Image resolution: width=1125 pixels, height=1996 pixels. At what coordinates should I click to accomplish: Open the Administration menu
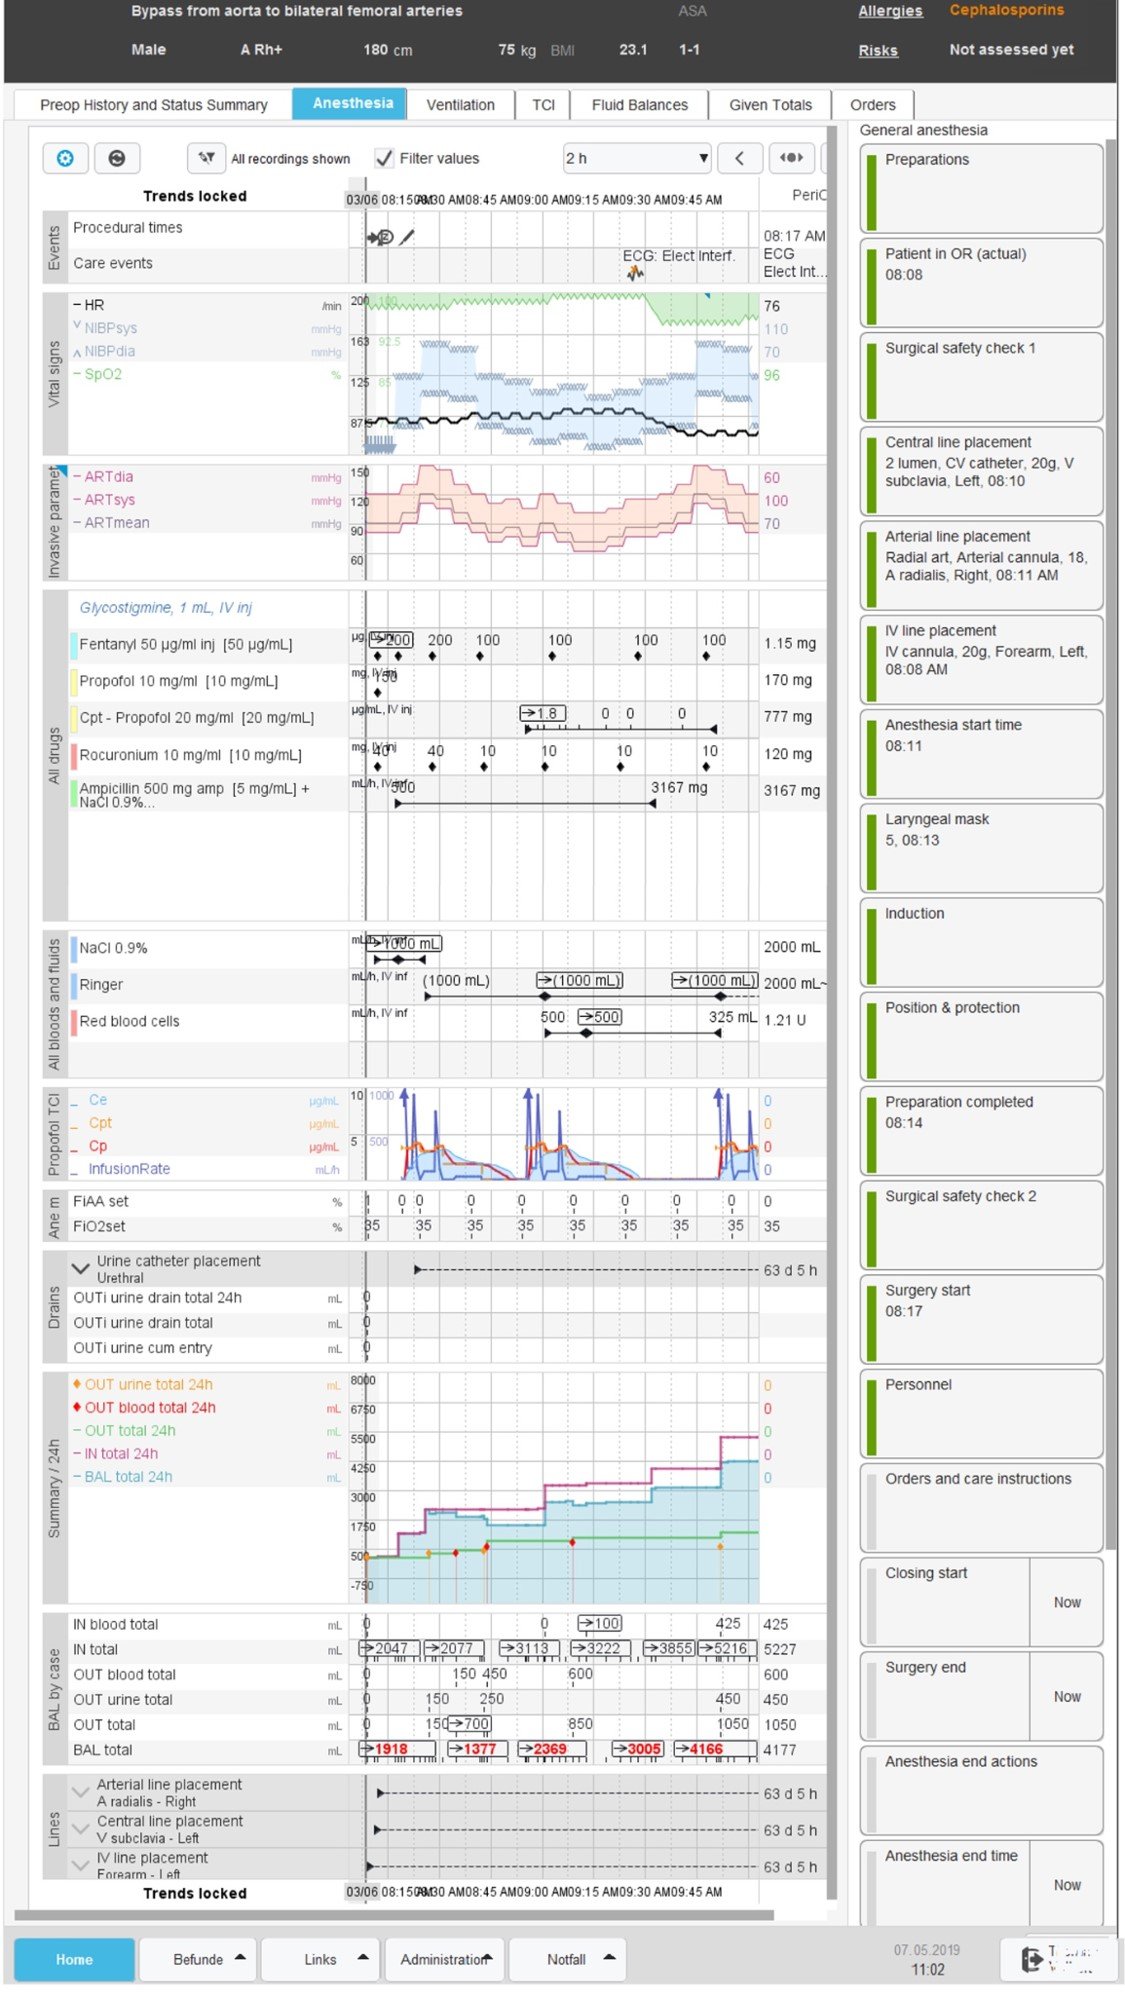[x=444, y=1959]
